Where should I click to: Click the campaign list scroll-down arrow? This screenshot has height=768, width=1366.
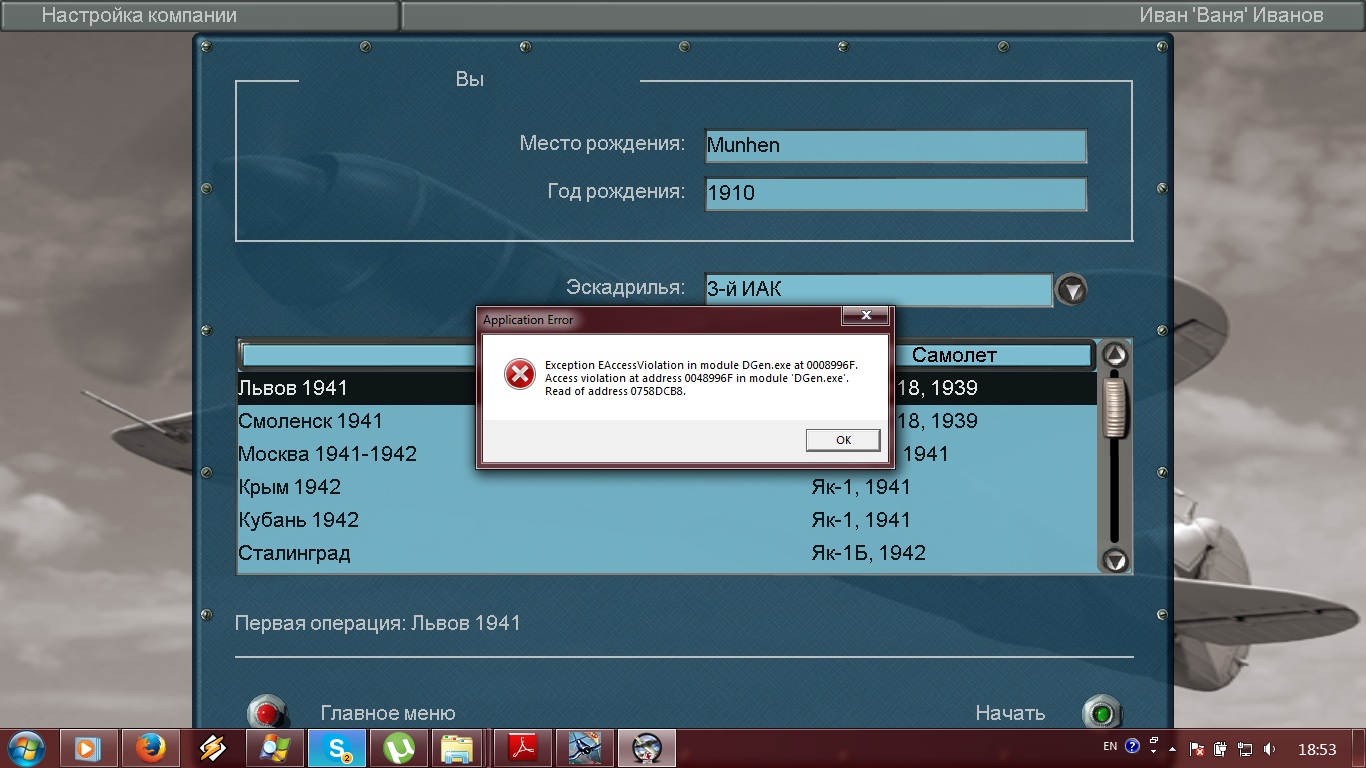pyautogui.click(x=1115, y=560)
